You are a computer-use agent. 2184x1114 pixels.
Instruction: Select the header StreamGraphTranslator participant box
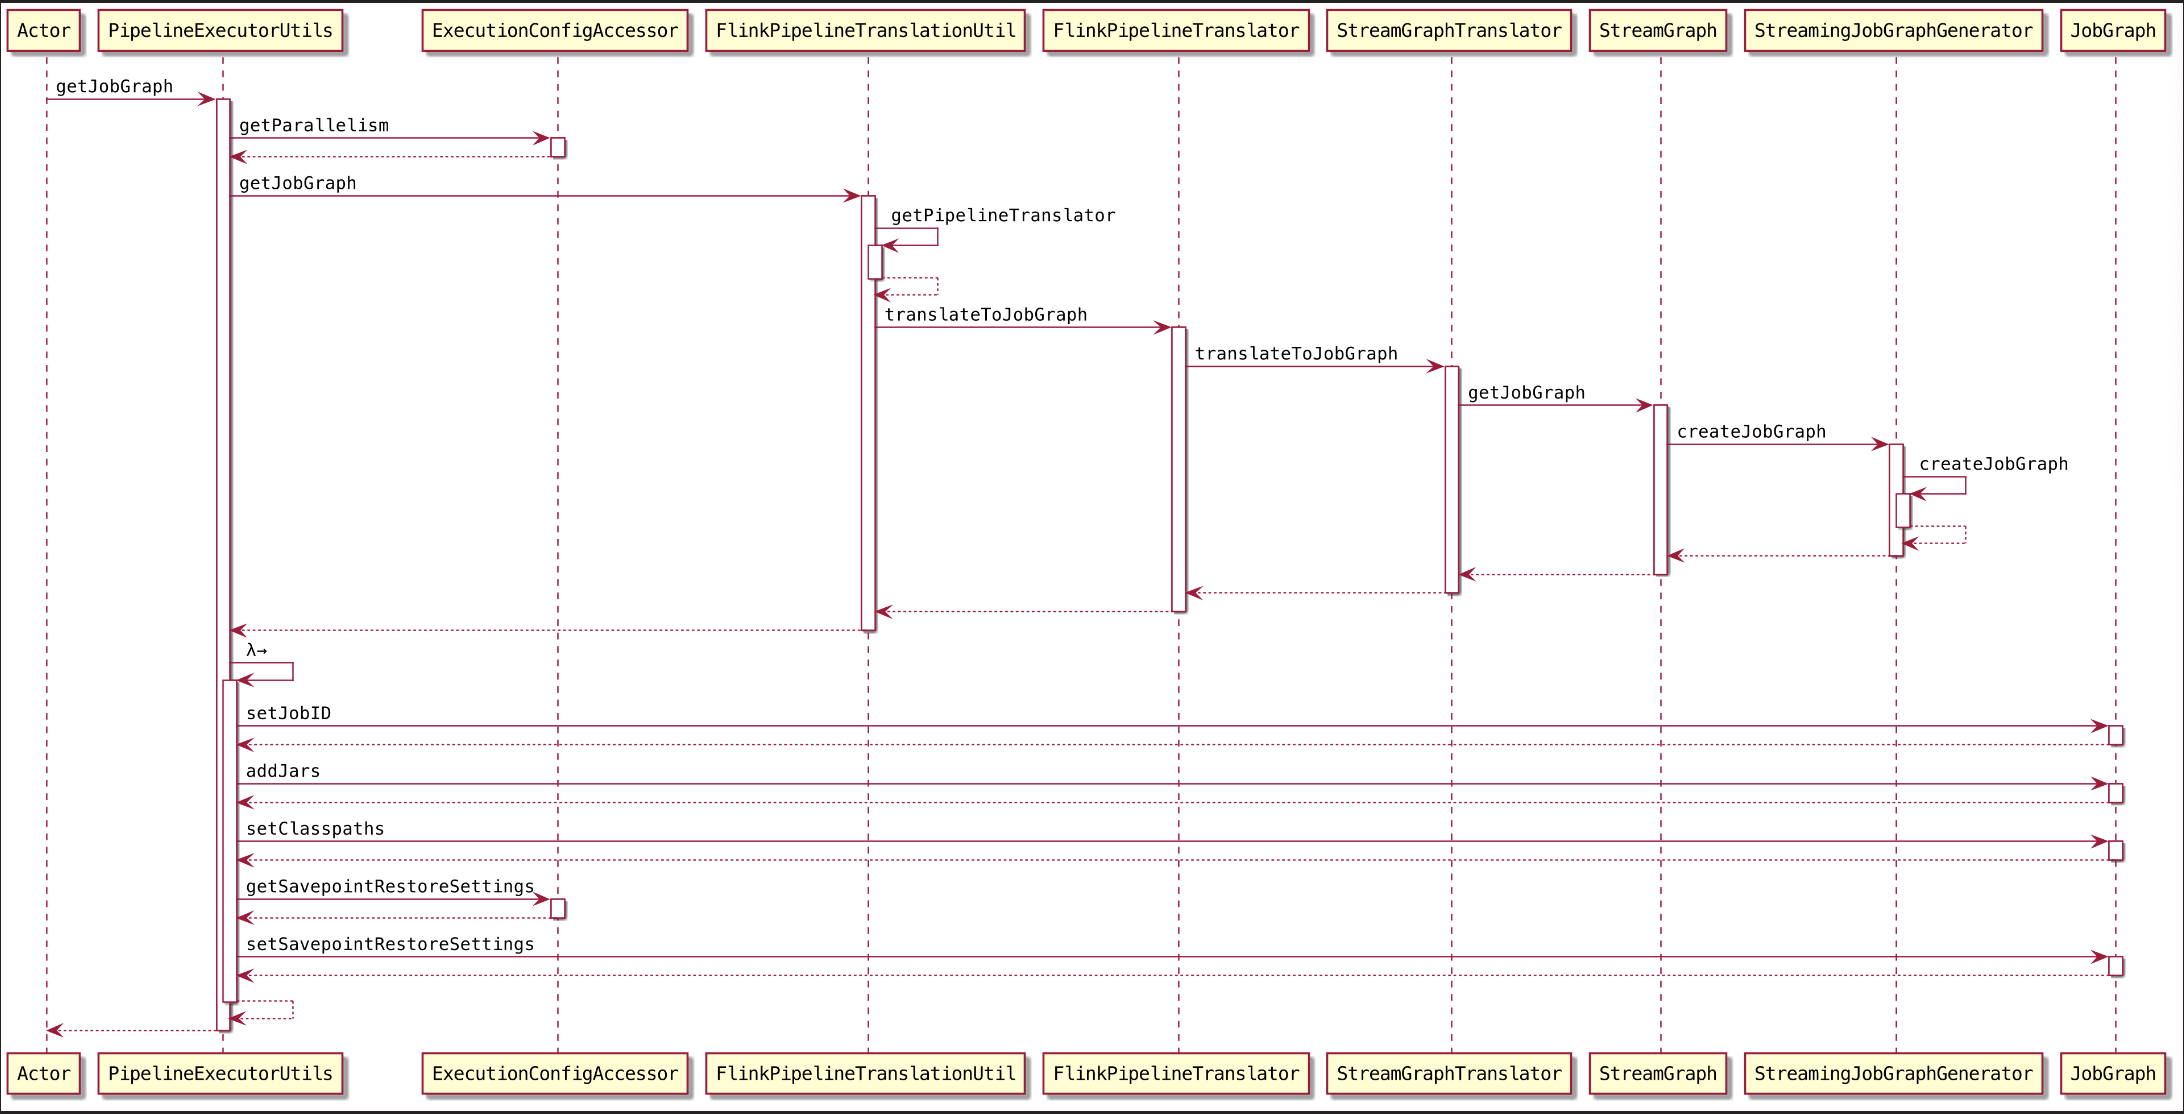[x=1449, y=31]
